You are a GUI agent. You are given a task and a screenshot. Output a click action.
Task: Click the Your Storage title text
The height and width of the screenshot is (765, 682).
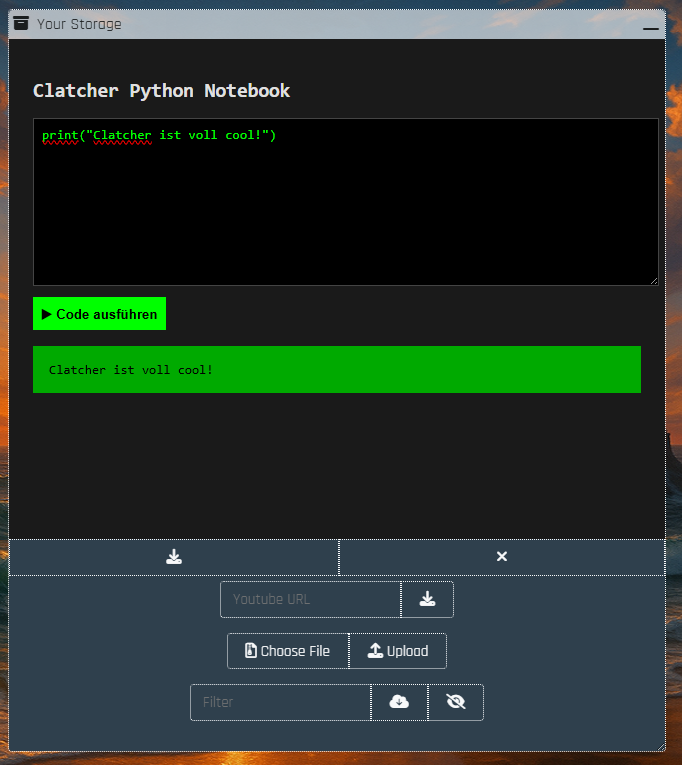(79, 24)
